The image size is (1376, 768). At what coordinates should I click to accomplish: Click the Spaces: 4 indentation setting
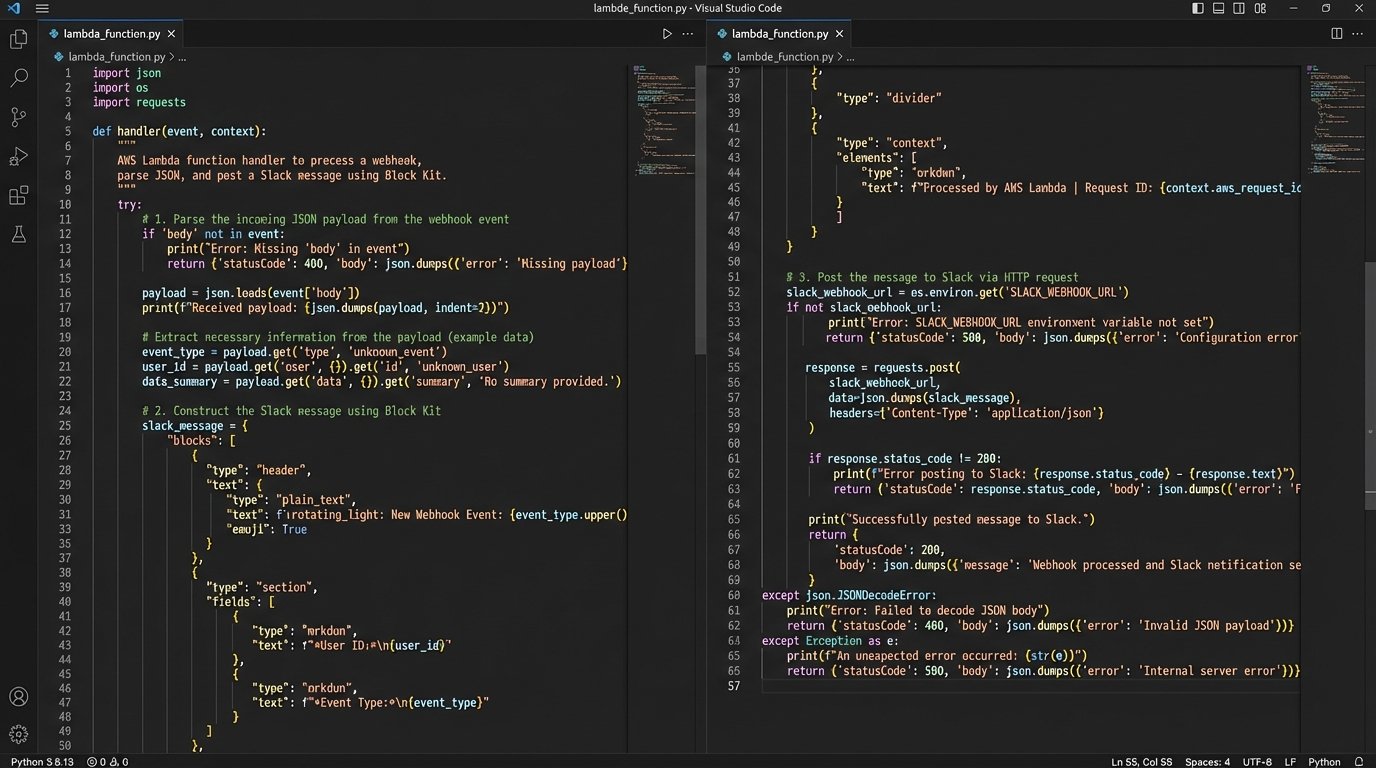click(1207, 761)
